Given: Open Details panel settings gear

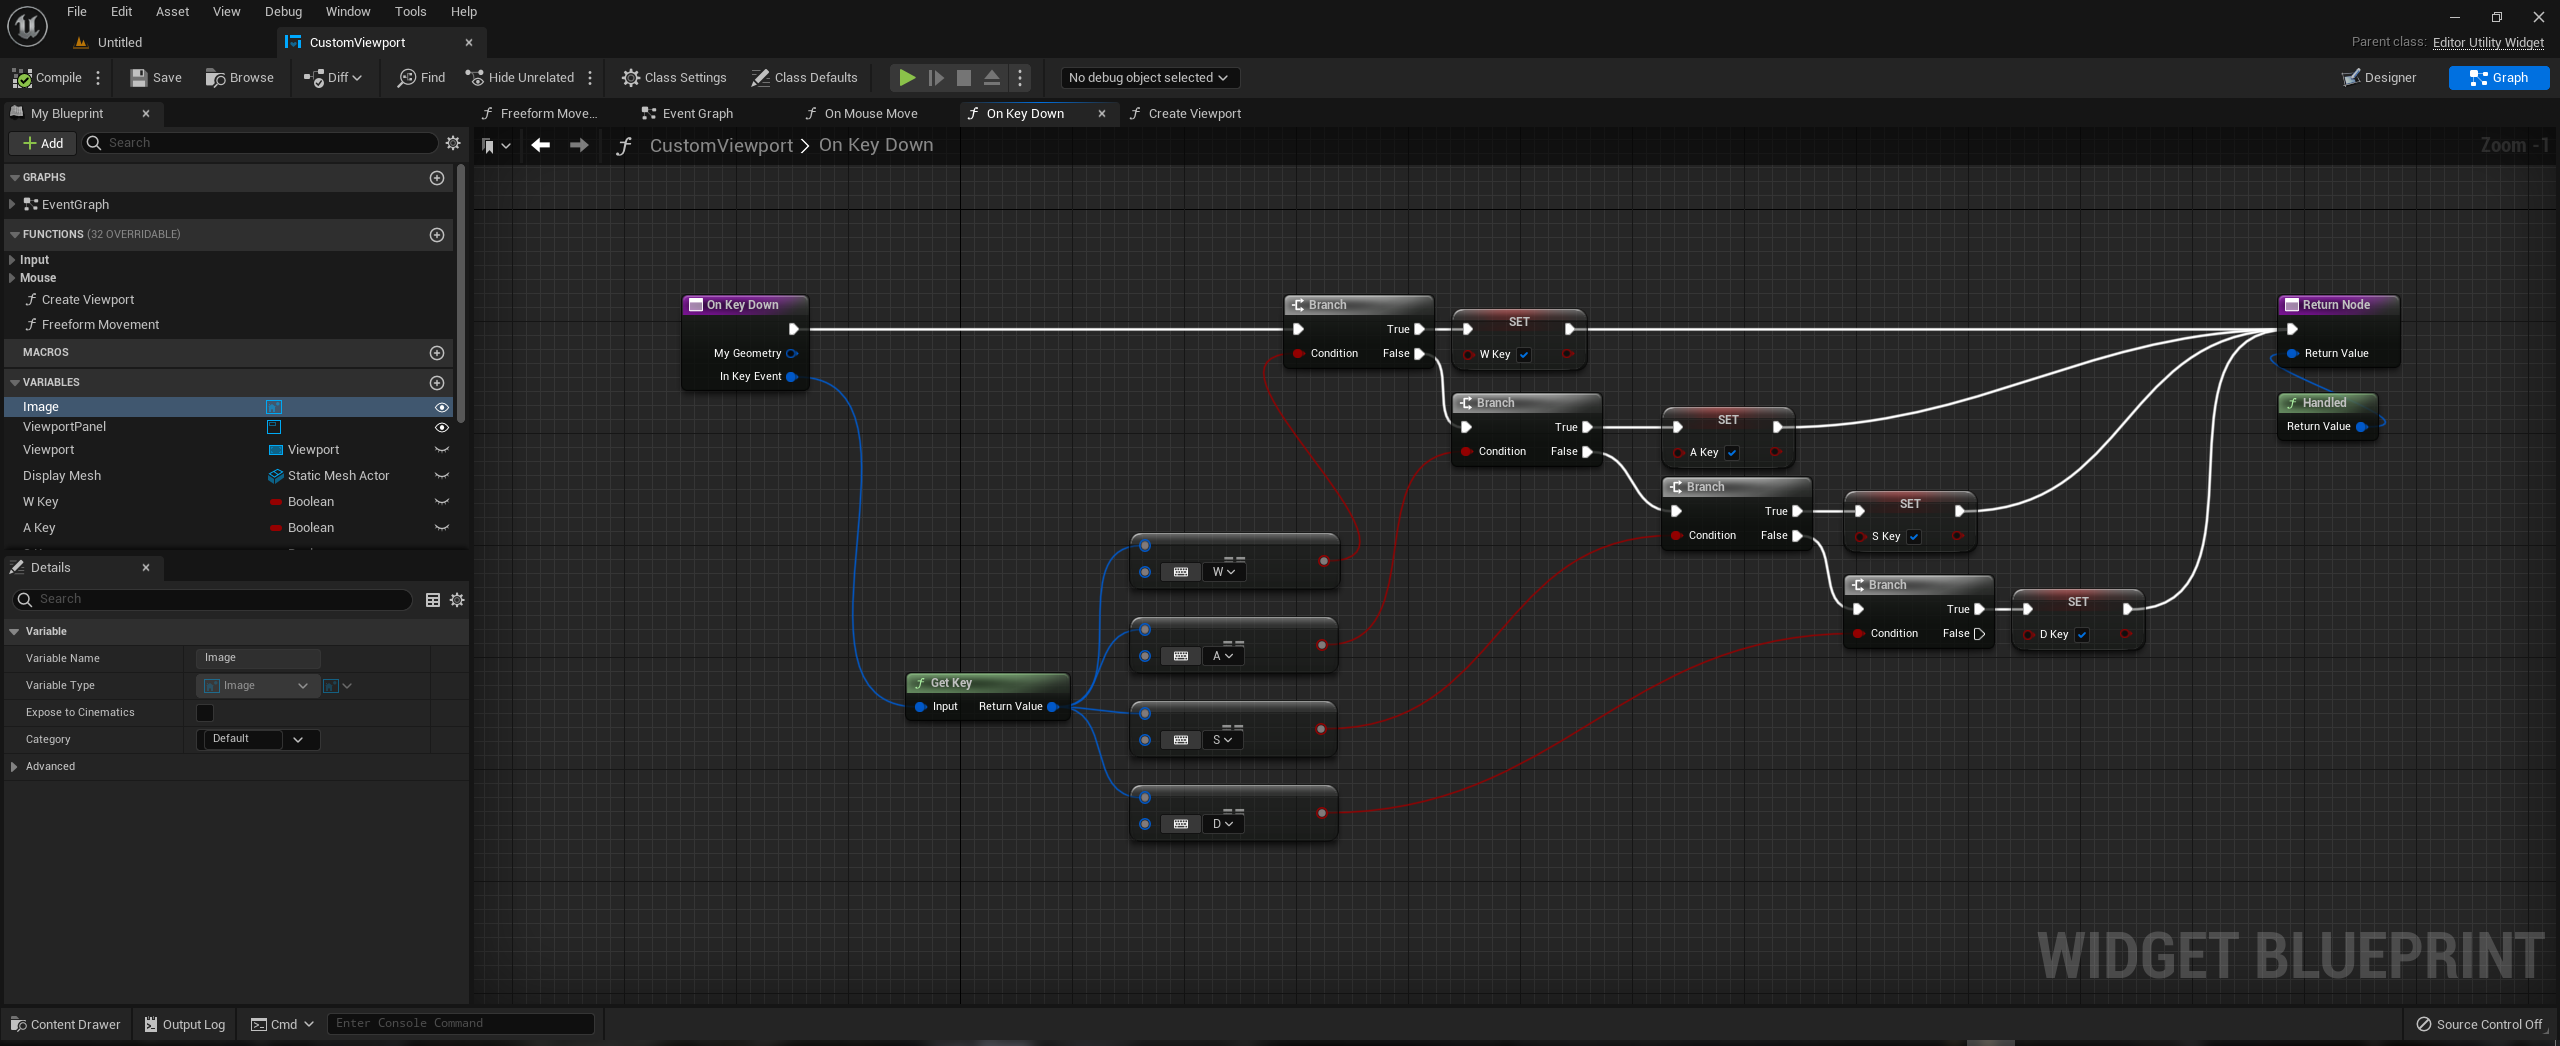Looking at the screenshot, I should [457, 600].
